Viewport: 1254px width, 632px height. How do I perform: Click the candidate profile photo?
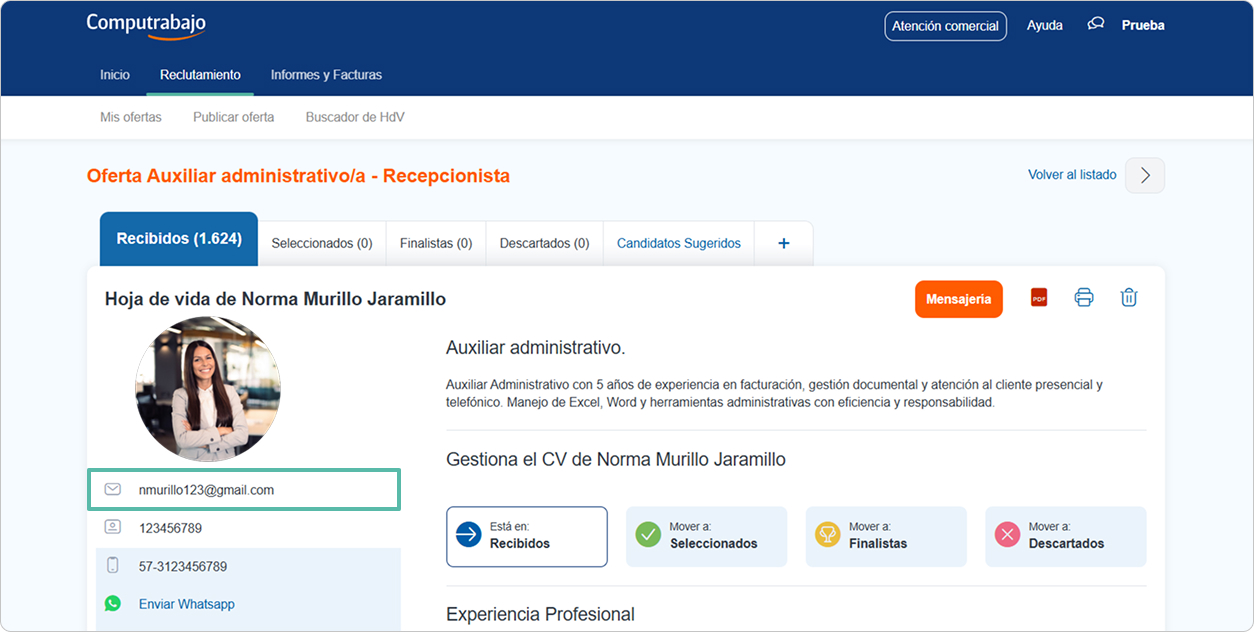point(208,389)
